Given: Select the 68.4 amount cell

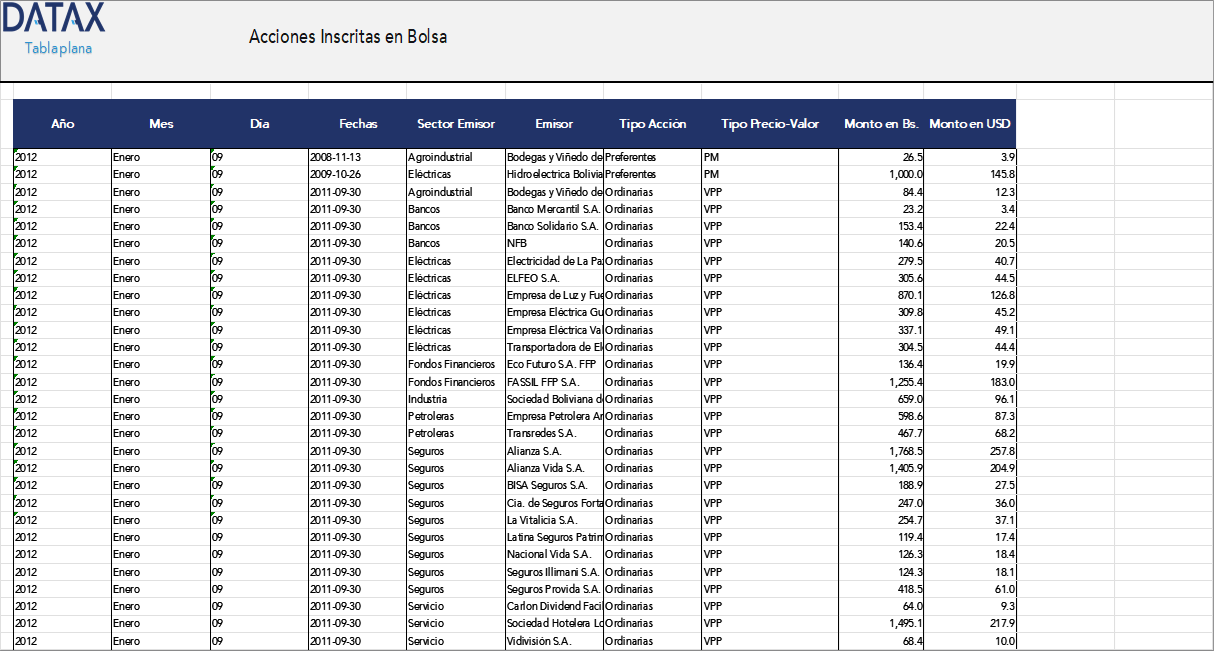Looking at the screenshot, I should point(882,641).
